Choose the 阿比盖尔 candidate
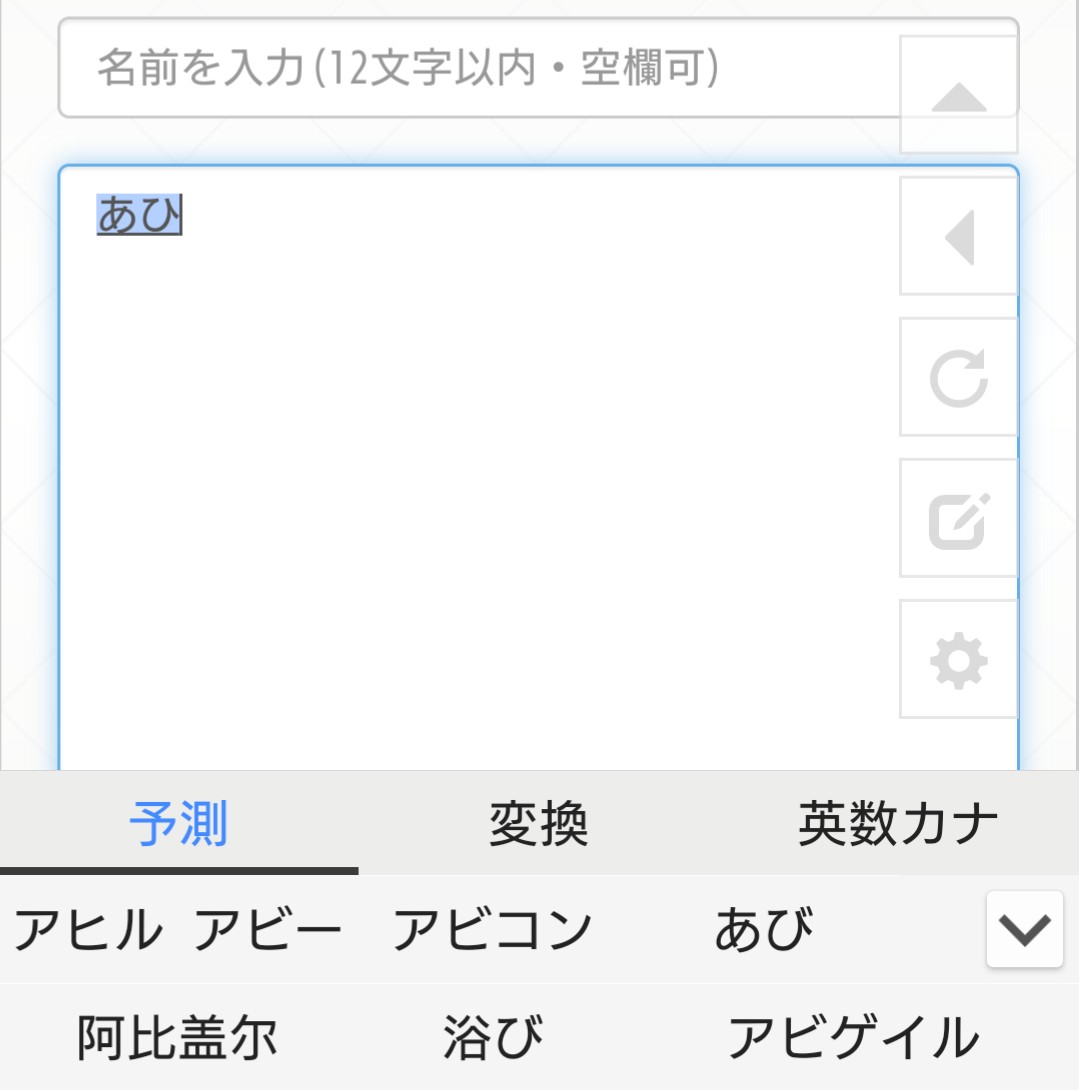 tap(177, 1037)
